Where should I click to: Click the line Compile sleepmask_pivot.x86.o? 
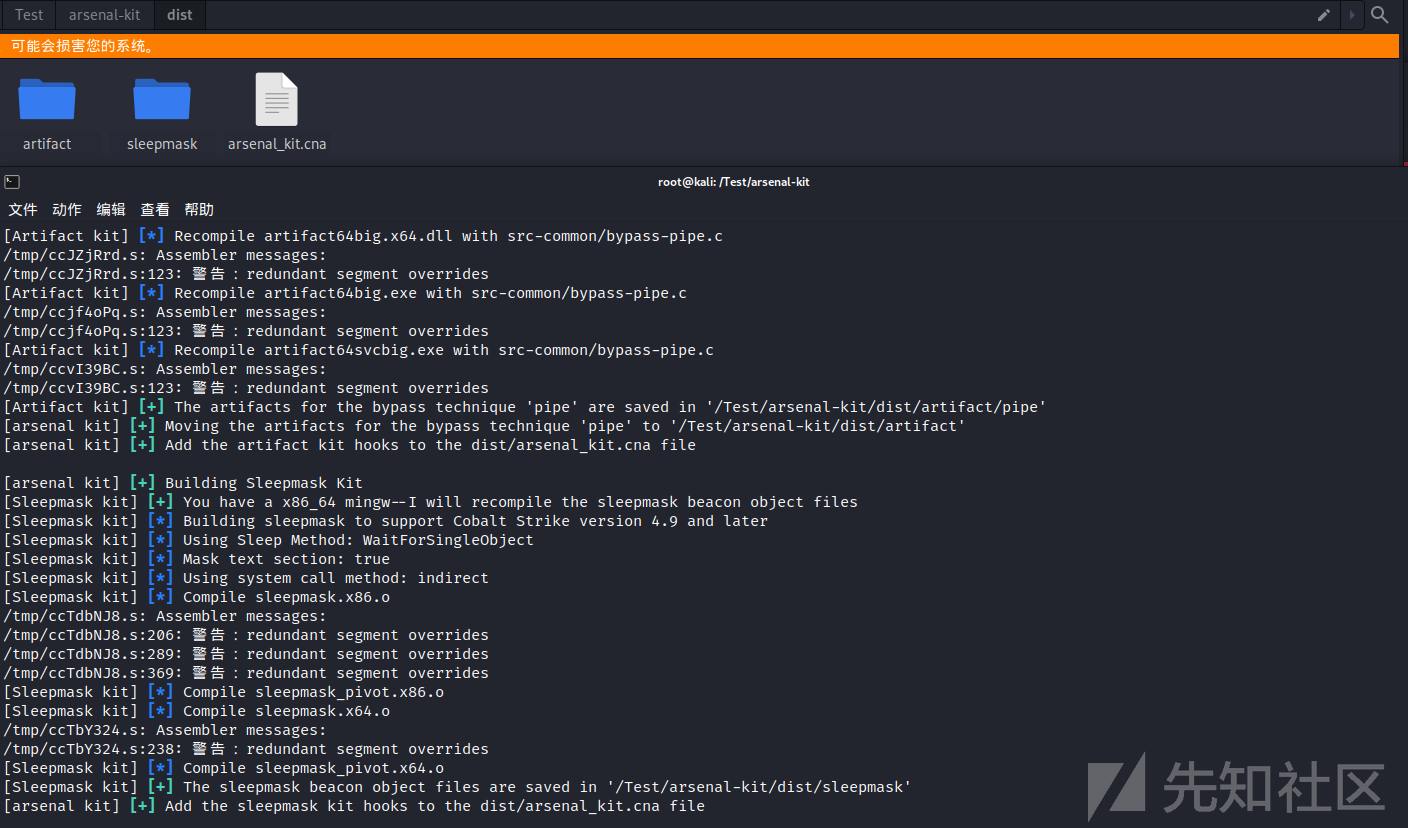224,692
